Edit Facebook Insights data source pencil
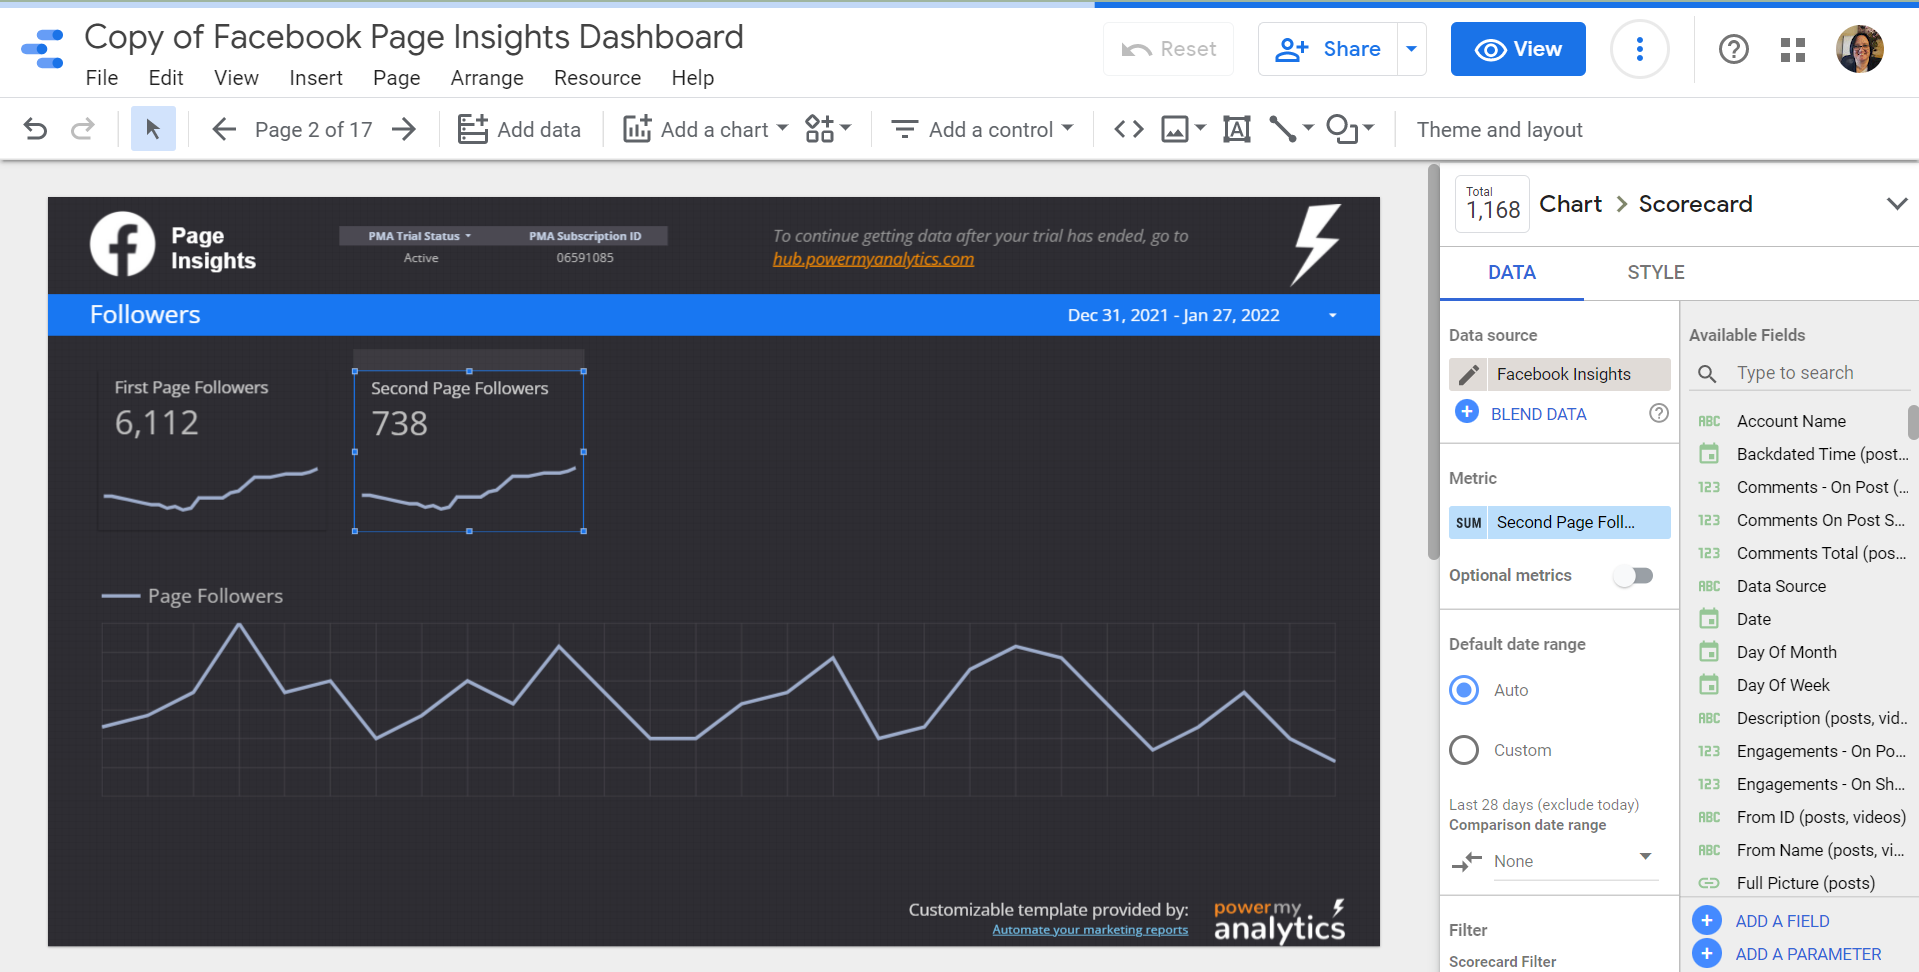The height and width of the screenshot is (972, 1919). click(1469, 374)
